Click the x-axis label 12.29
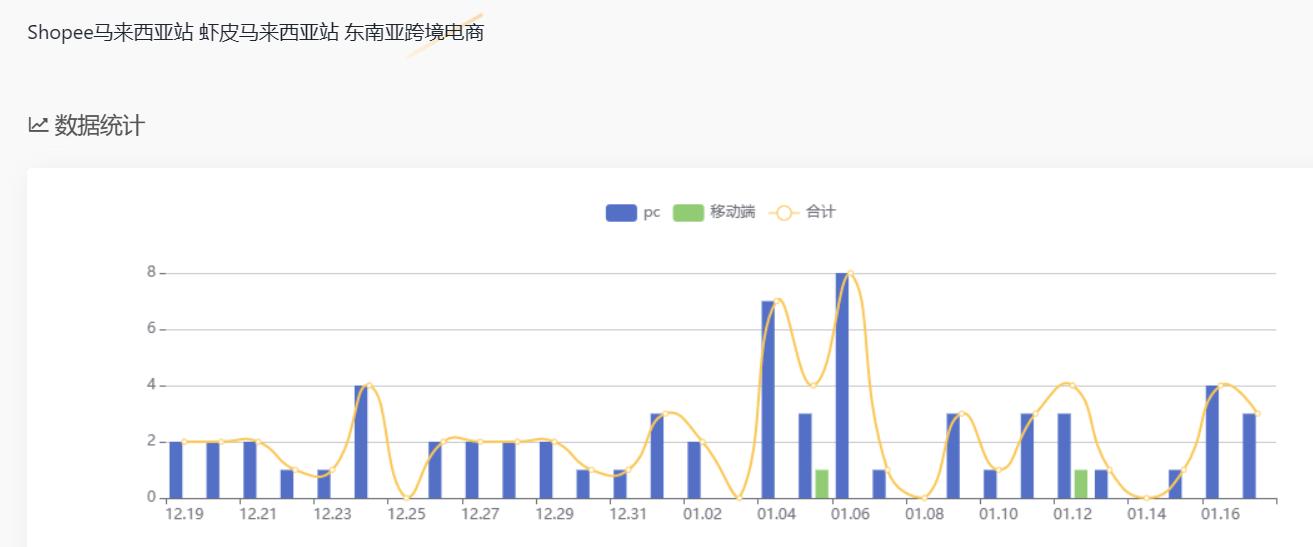1313x547 pixels. (554, 514)
